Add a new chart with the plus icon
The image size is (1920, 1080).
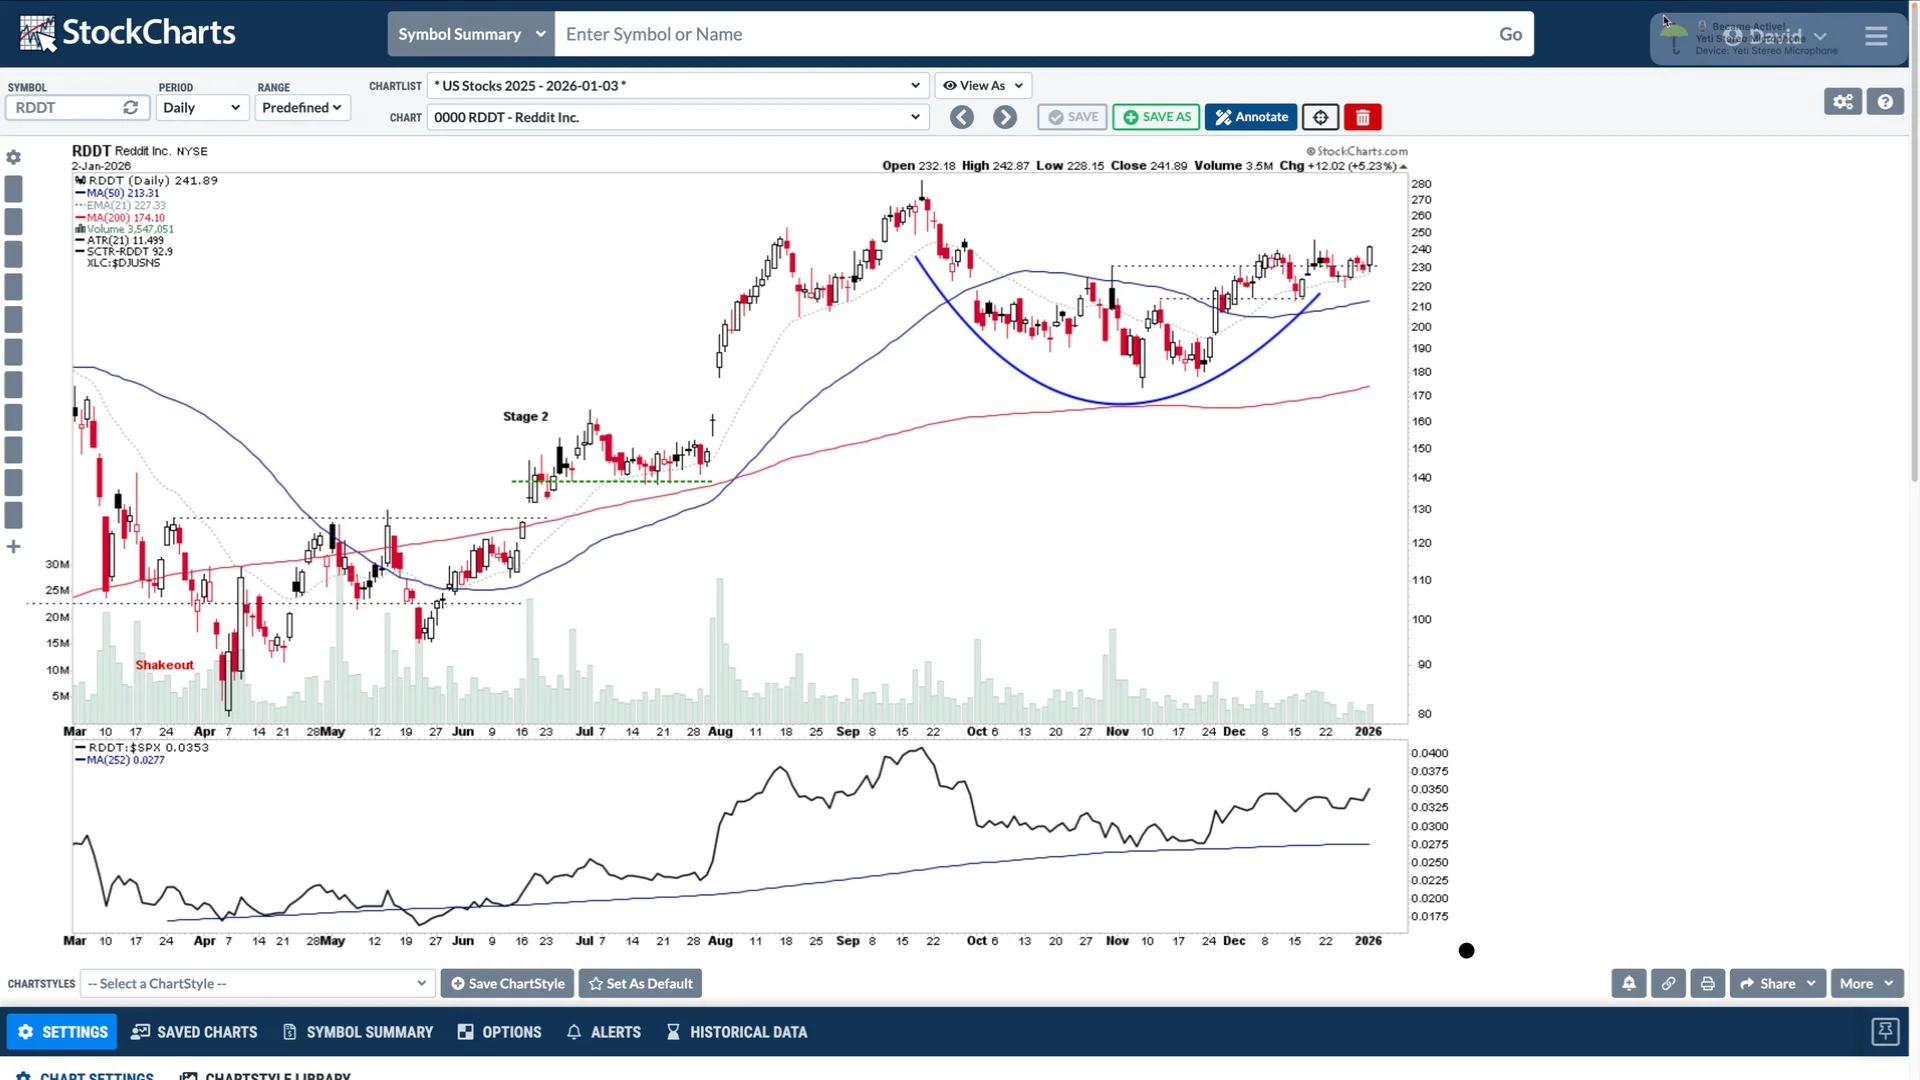pyautogui.click(x=13, y=546)
